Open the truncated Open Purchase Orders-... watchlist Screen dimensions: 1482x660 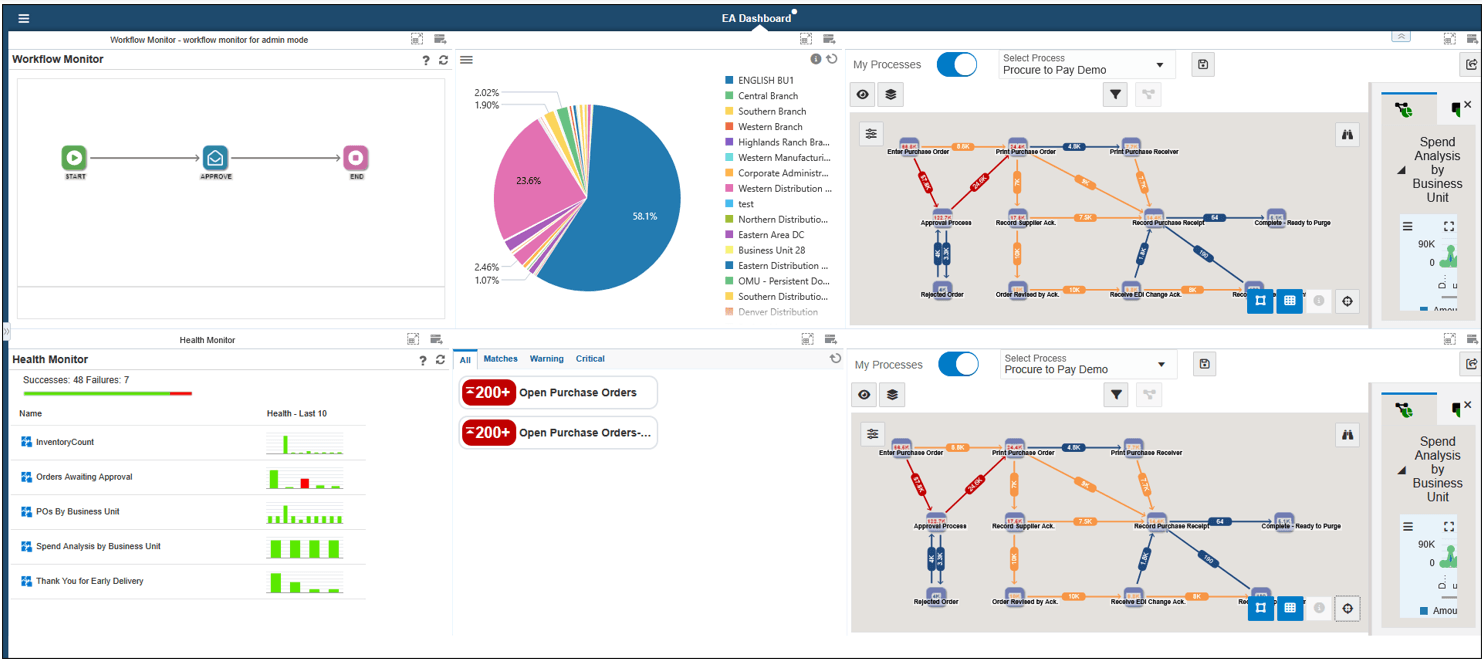pyautogui.click(x=558, y=433)
